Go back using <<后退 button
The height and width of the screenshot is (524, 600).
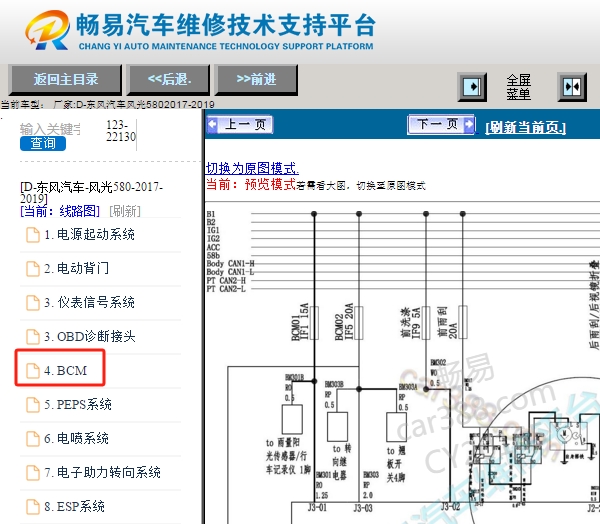(169, 80)
